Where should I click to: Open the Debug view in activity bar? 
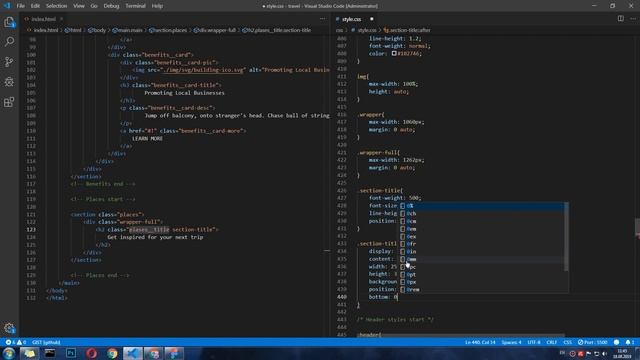[x=9, y=82]
